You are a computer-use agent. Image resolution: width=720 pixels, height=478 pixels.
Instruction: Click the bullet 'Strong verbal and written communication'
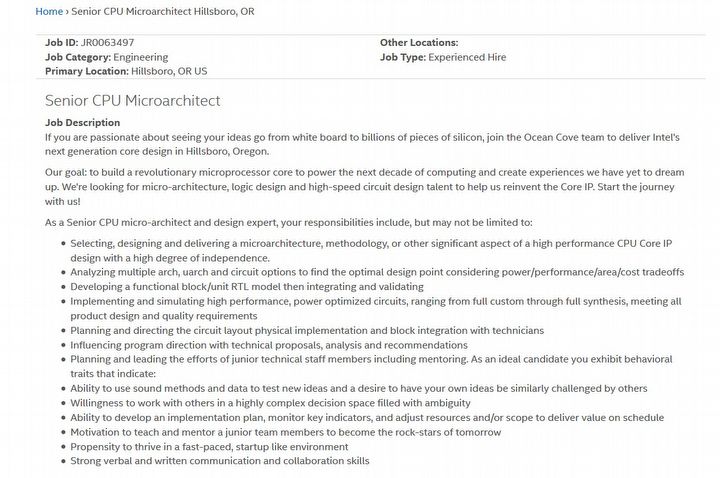pos(219,460)
